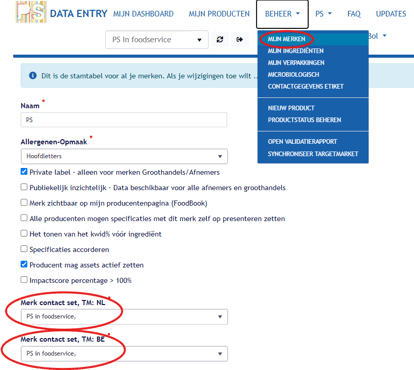Click the PS logo image
Image resolution: width=414 pixels, height=370 pixels.
coord(31,12)
